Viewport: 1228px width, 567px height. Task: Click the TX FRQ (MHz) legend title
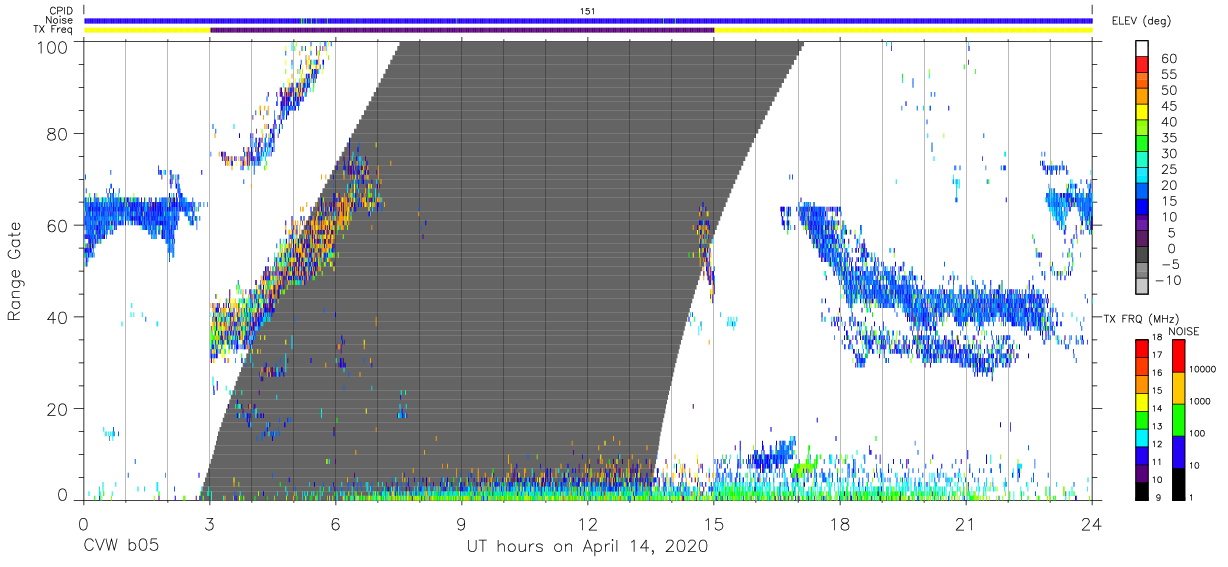point(1140,319)
